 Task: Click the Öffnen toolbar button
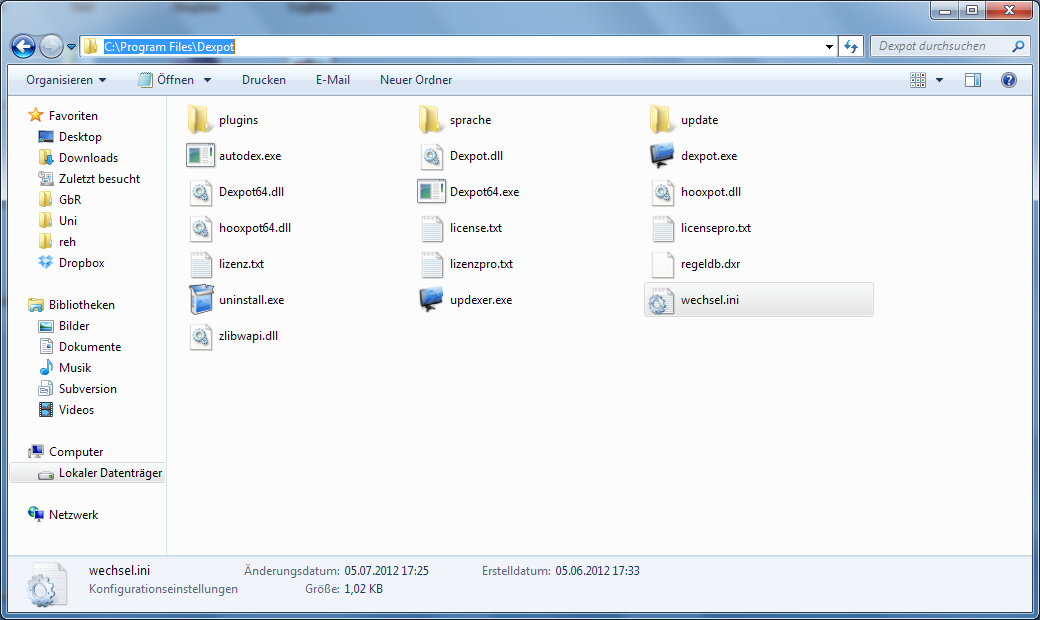pyautogui.click(x=166, y=80)
